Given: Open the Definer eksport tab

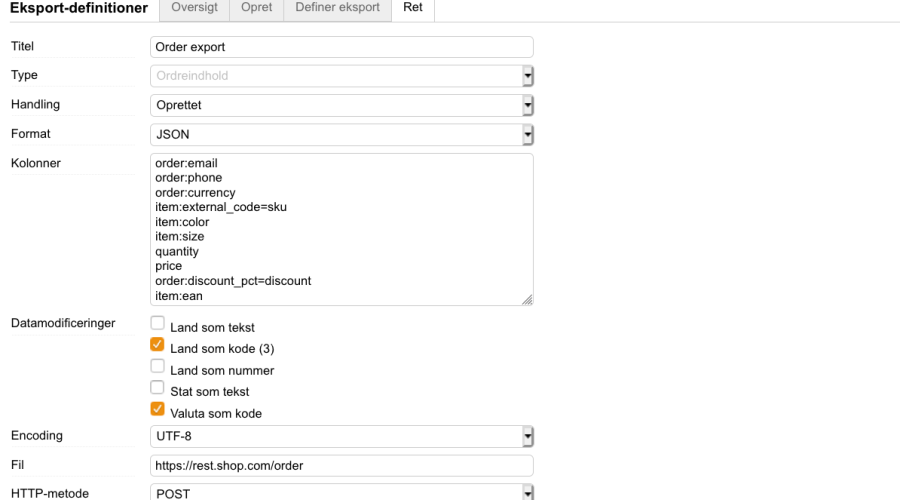Looking at the screenshot, I should pos(337,8).
